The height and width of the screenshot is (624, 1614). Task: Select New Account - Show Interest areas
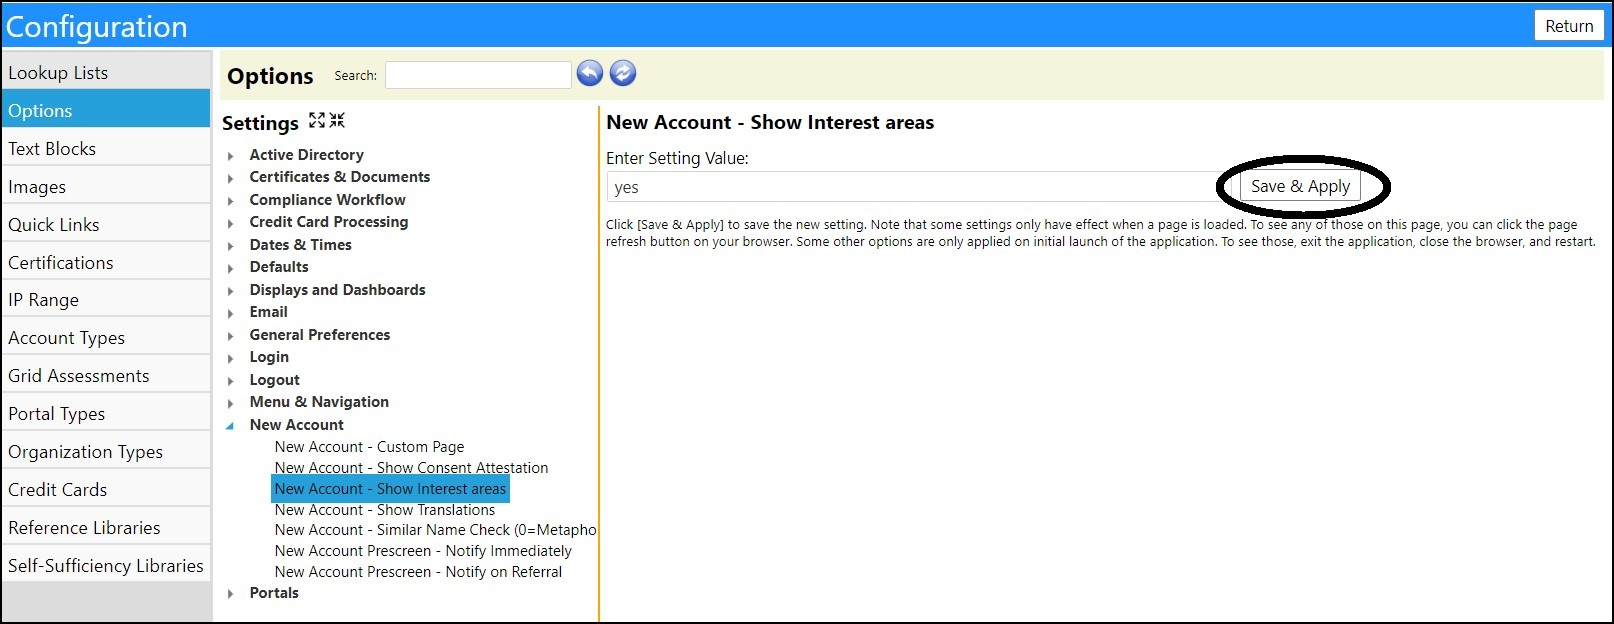[x=390, y=489]
